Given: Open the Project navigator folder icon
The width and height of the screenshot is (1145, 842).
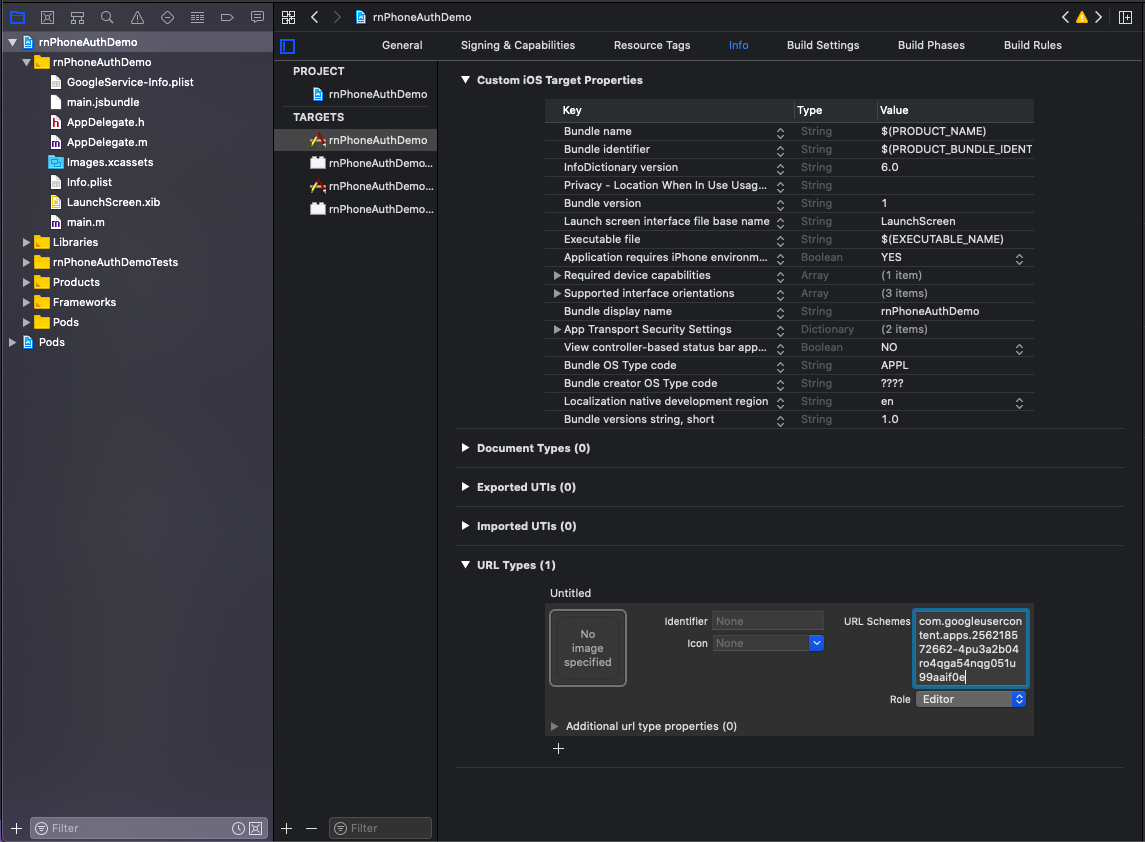Looking at the screenshot, I should coord(18,17).
